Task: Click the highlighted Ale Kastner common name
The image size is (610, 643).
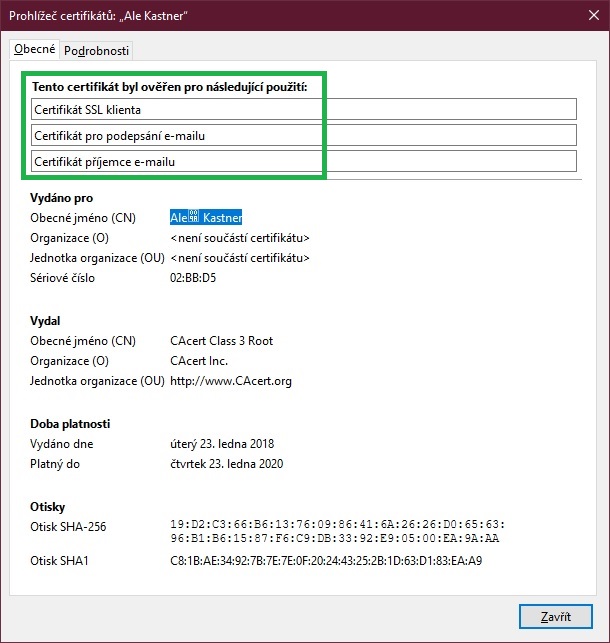Action: click(x=207, y=218)
